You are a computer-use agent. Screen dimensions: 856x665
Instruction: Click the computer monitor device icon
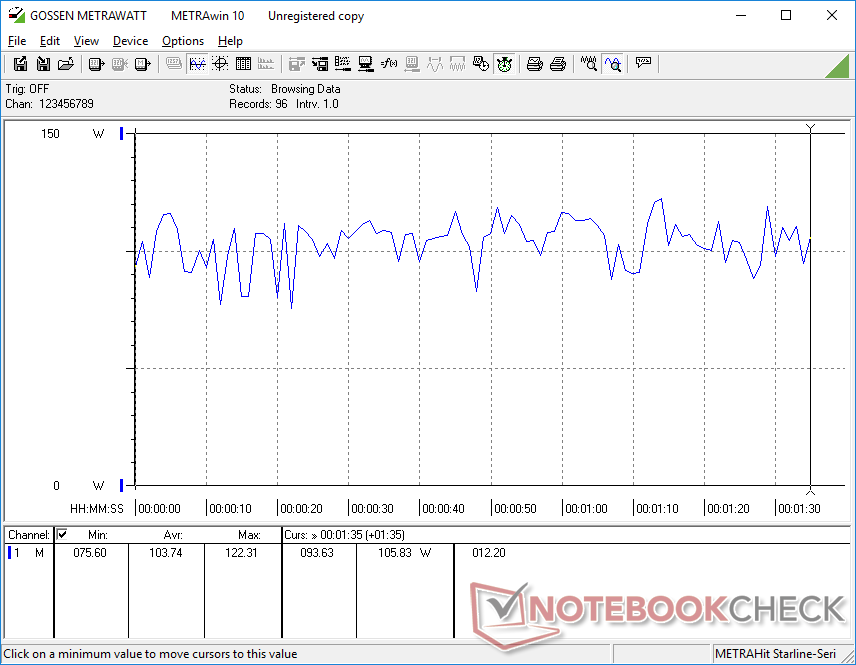click(x=366, y=64)
